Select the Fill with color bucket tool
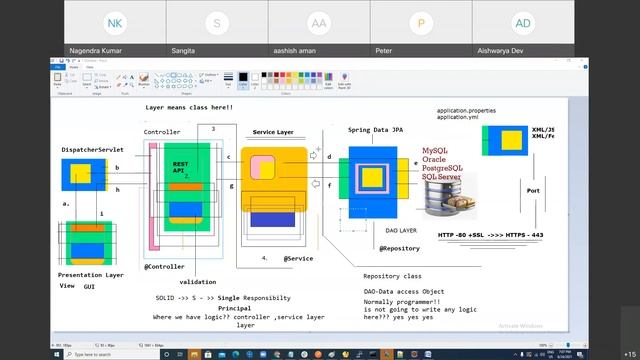 [x=125, y=77]
